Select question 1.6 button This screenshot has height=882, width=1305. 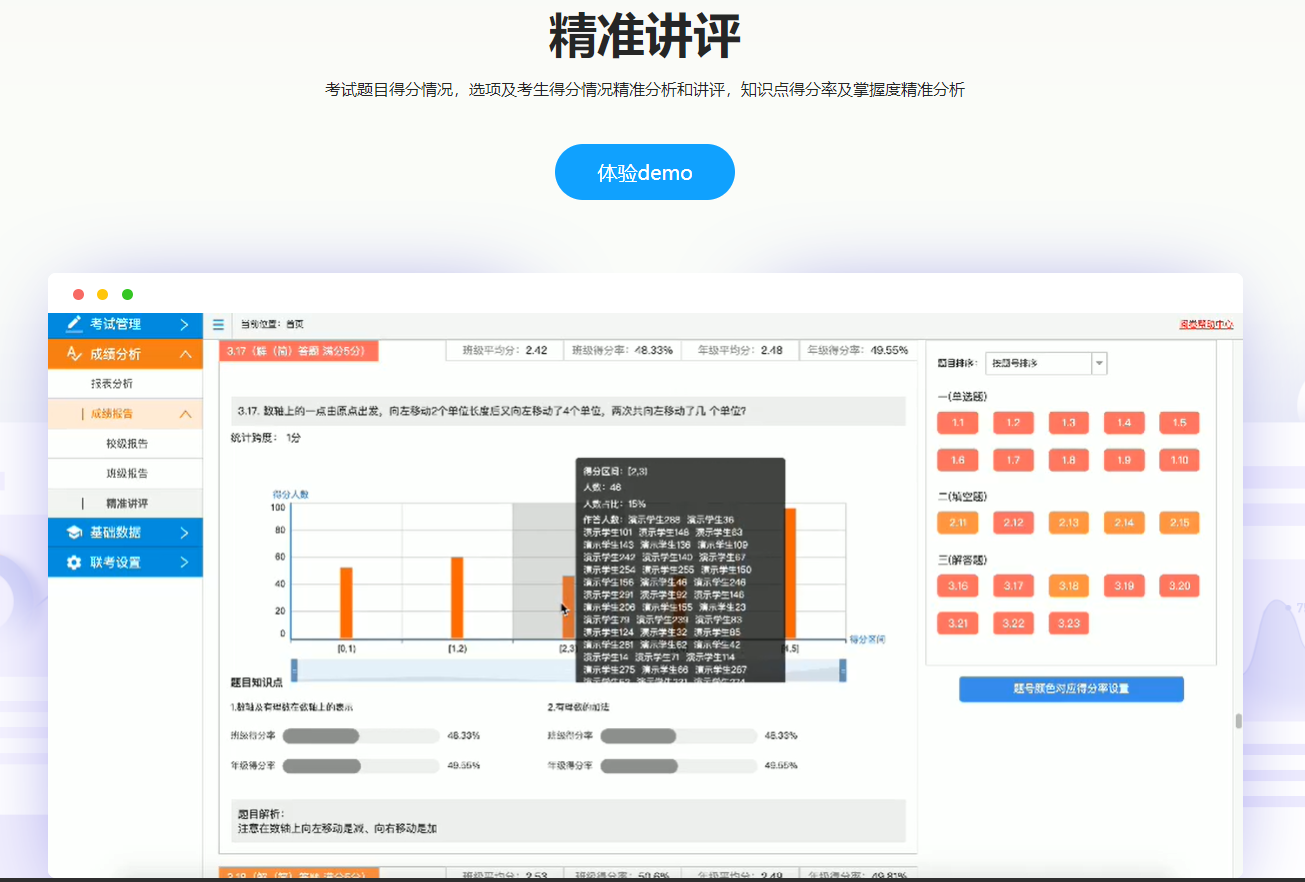click(957, 460)
